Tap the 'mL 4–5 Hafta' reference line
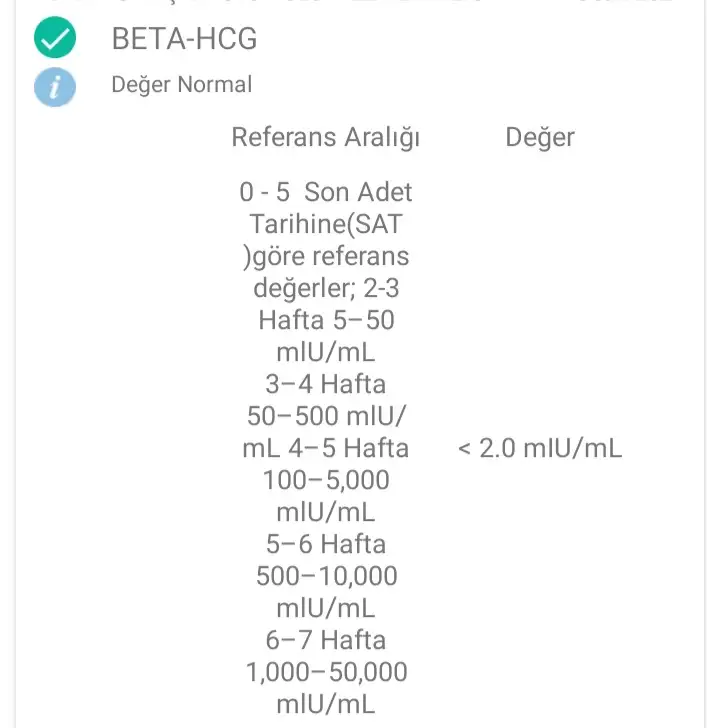The width and height of the screenshot is (720, 728). point(326,448)
